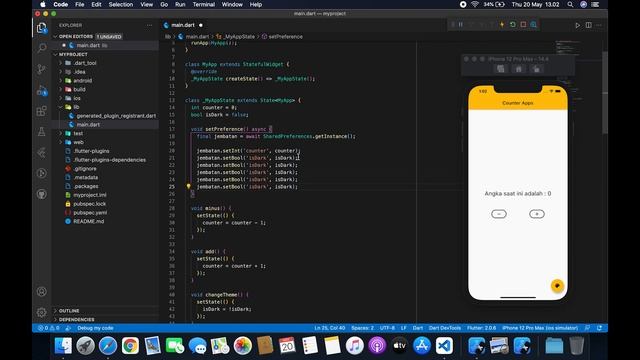Open pubspec.yaml in the explorer
The image size is (640, 360).
(x=105, y=213)
